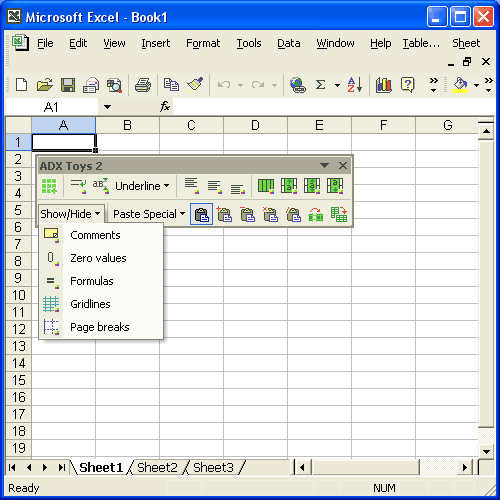Click the Help question mark icon
The width and height of the screenshot is (500, 500).
pyautogui.click(x=407, y=85)
